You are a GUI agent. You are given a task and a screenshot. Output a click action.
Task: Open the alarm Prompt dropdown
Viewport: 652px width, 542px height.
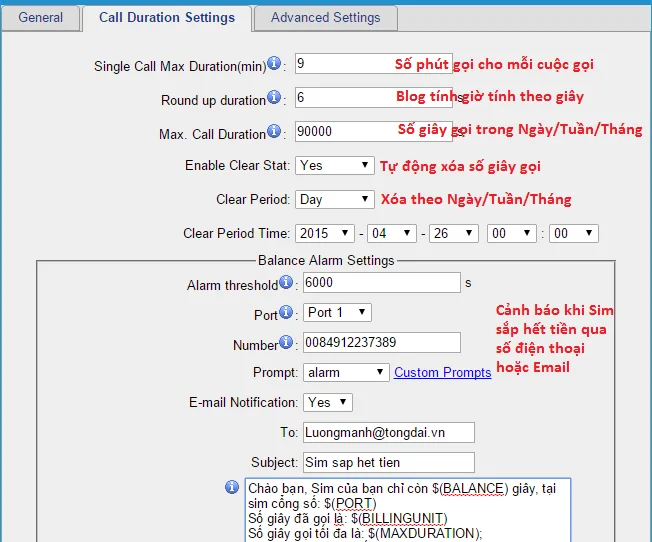tap(346, 372)
